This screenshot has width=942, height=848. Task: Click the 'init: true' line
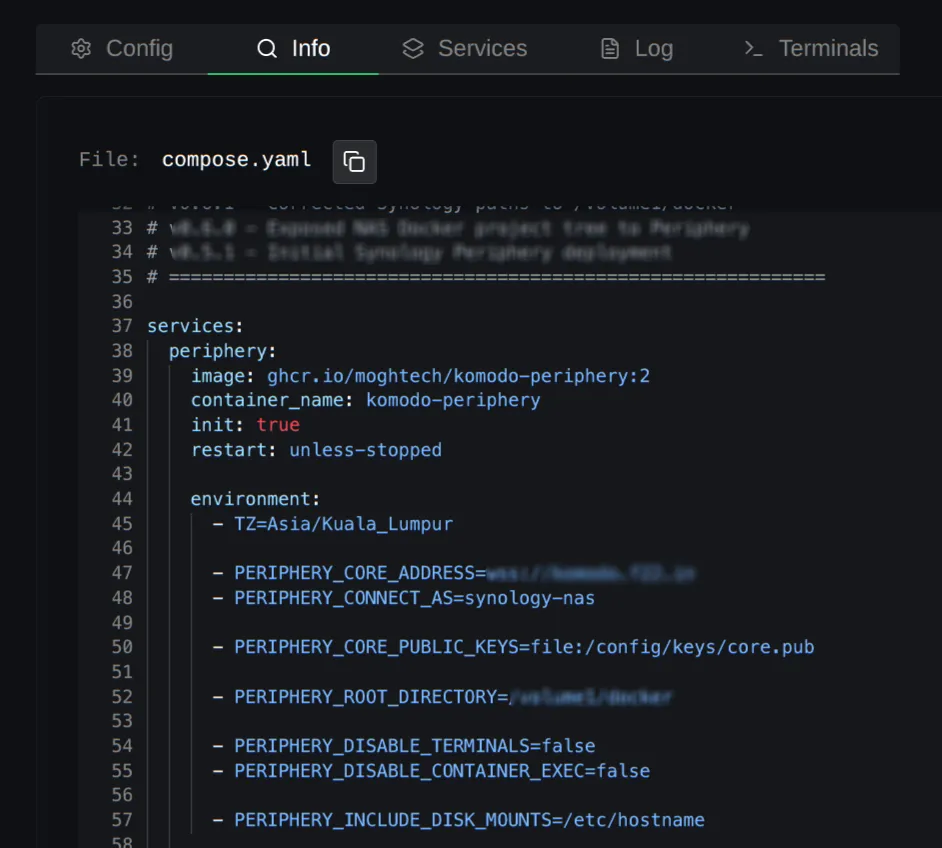point(245,425)
